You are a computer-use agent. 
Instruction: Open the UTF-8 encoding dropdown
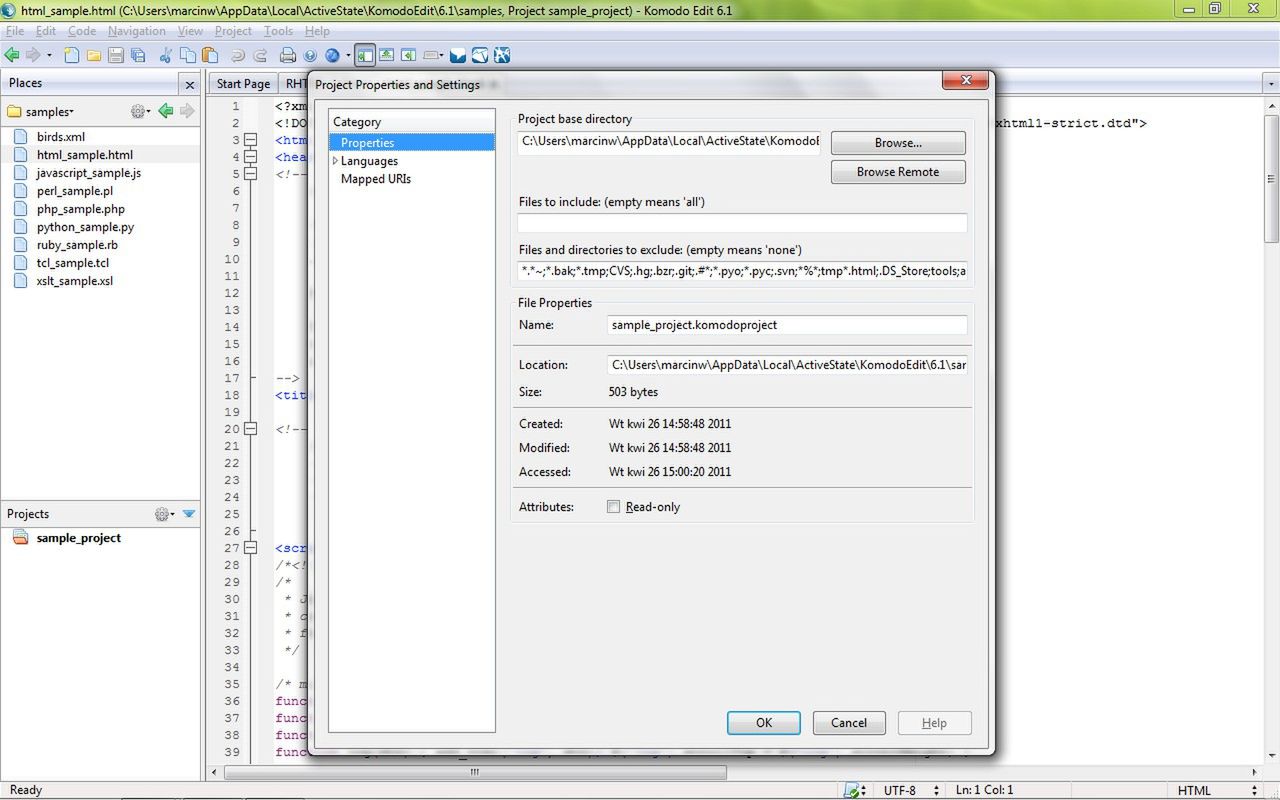[x=910, y=790]
